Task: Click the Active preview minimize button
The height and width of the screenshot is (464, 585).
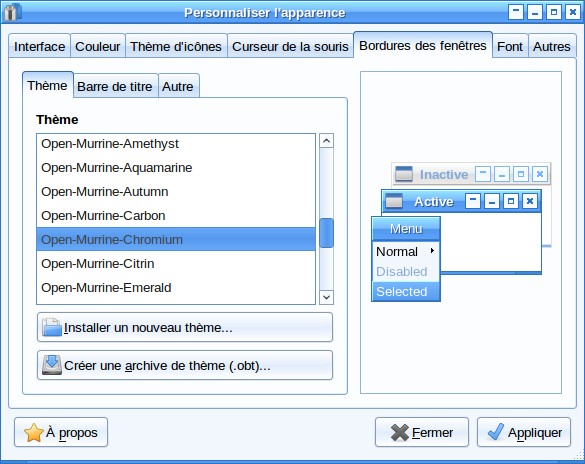Action: pos(492,201)
